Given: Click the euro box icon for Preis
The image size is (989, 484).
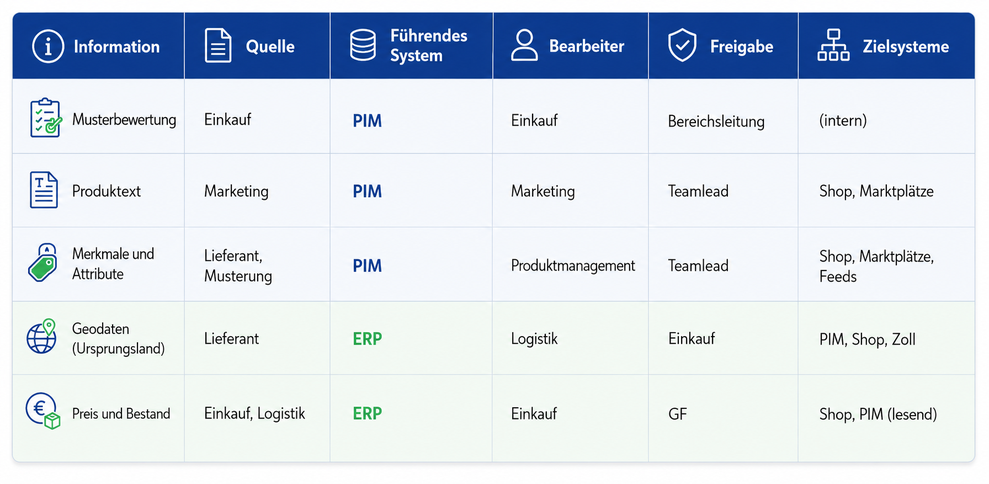Looking at the screenshot, I should 43,411.
